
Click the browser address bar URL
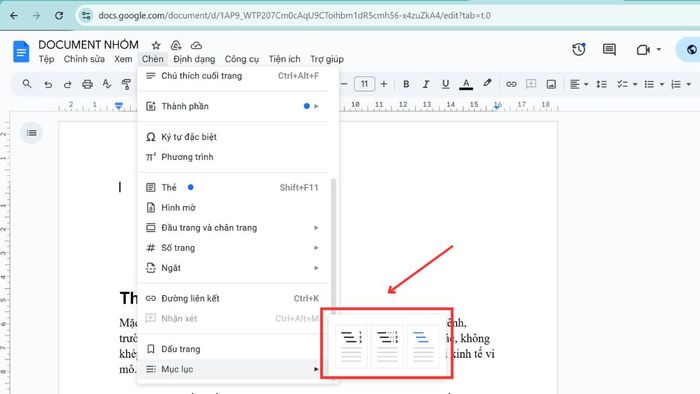pos(294,16)
